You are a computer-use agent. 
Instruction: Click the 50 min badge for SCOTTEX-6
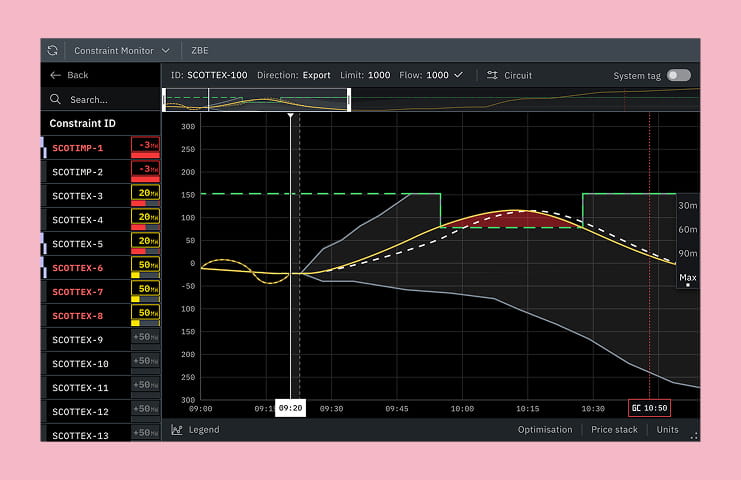pos(145,268)
